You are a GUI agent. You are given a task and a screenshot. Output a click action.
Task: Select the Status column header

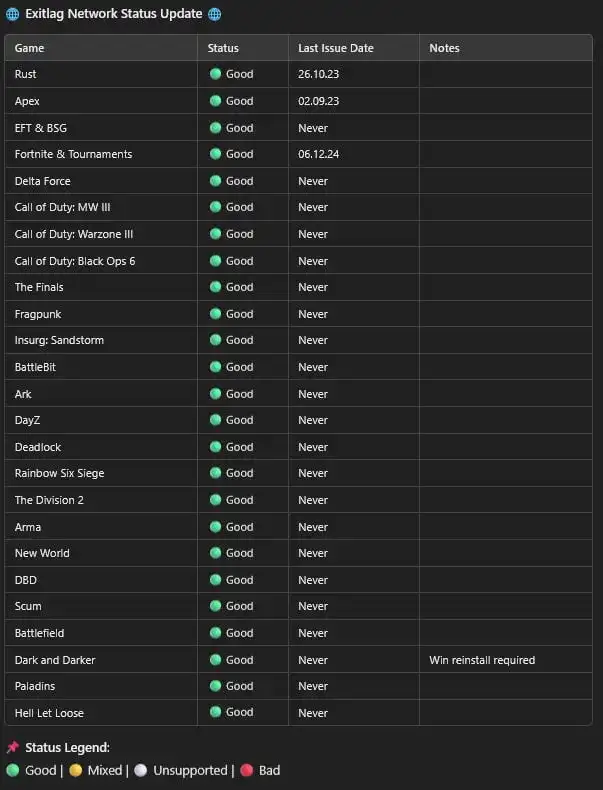point(223,48)
